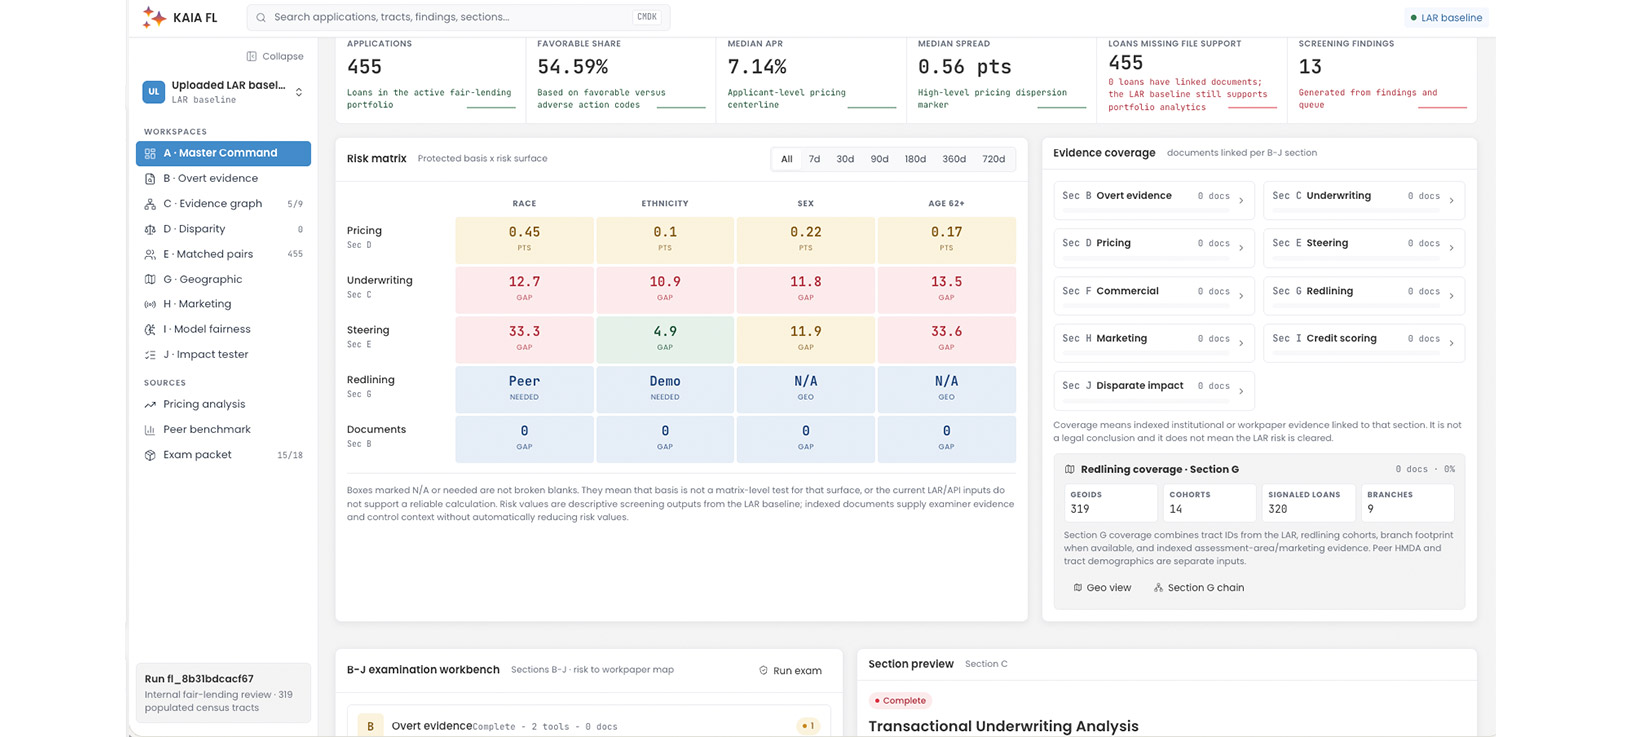Viewport: 1625px width, 737px height.
Task: Click the UL workspace avatar badge
Action: pos(153,92)
